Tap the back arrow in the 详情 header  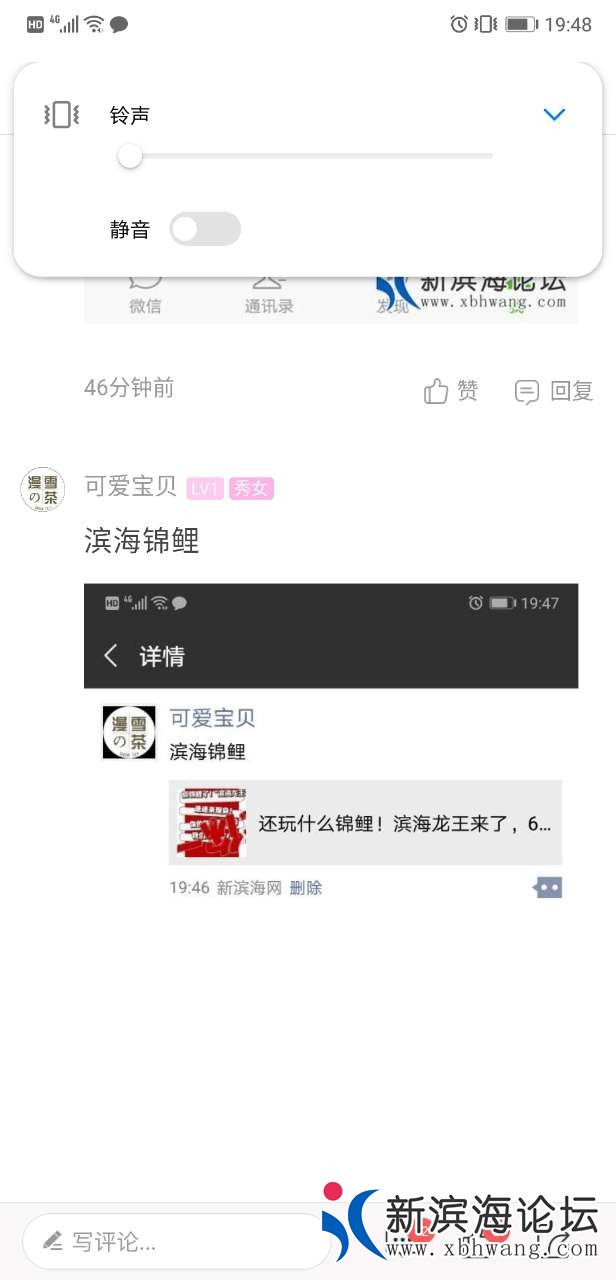click(x=111, y=656)
